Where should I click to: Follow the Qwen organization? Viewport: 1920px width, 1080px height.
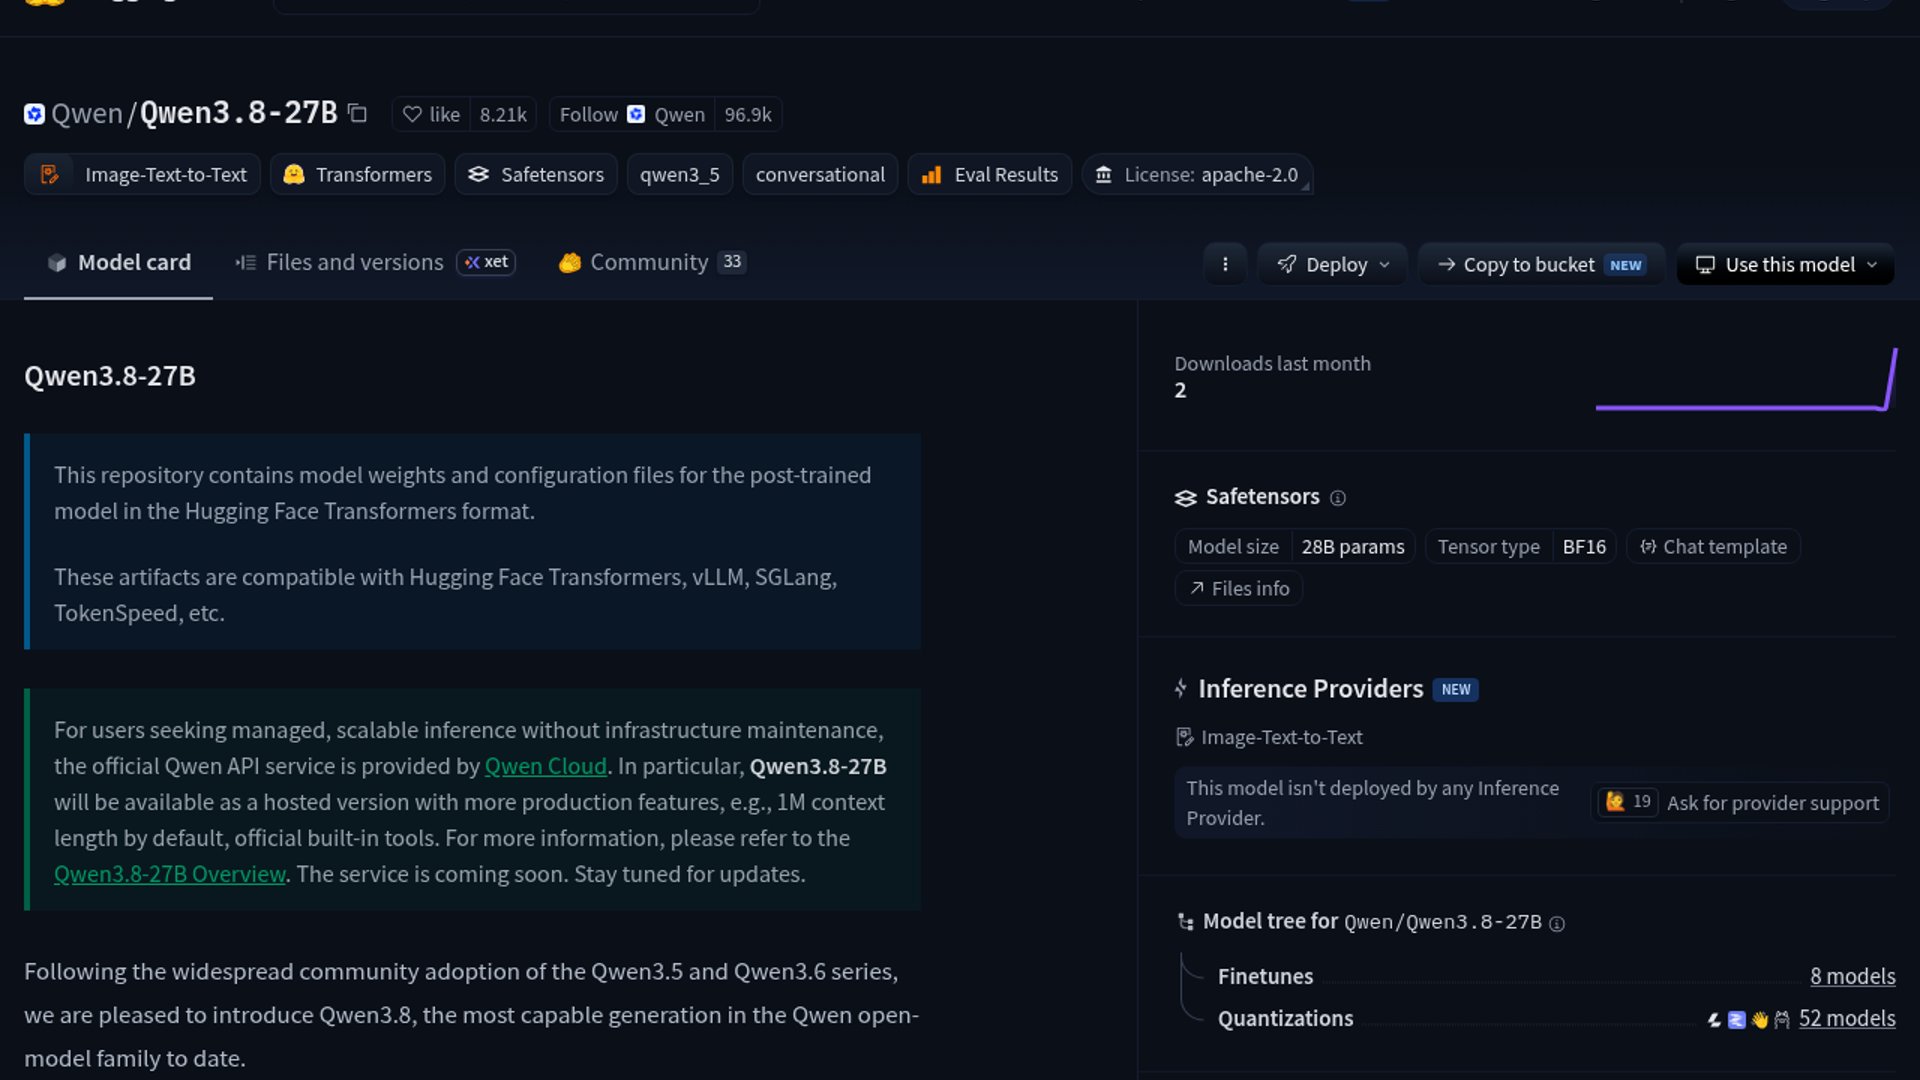(x=632, y=115)
